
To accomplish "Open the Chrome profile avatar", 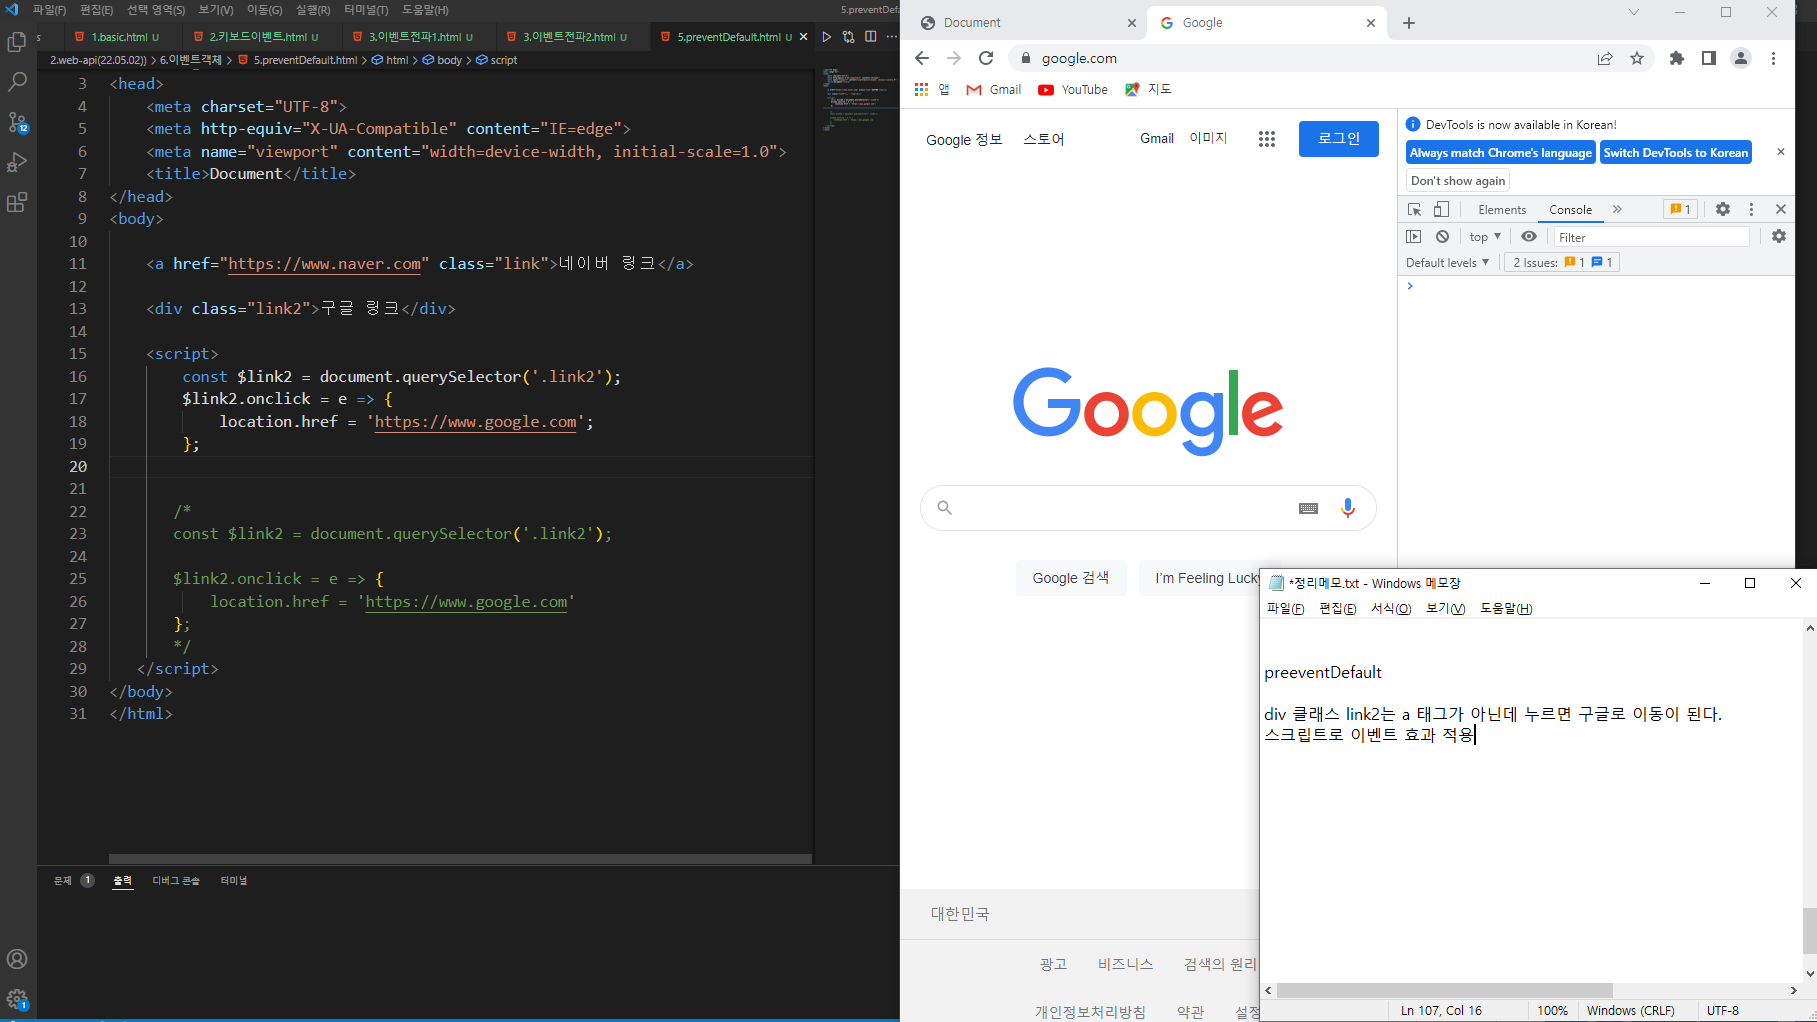I will 1741,58.
